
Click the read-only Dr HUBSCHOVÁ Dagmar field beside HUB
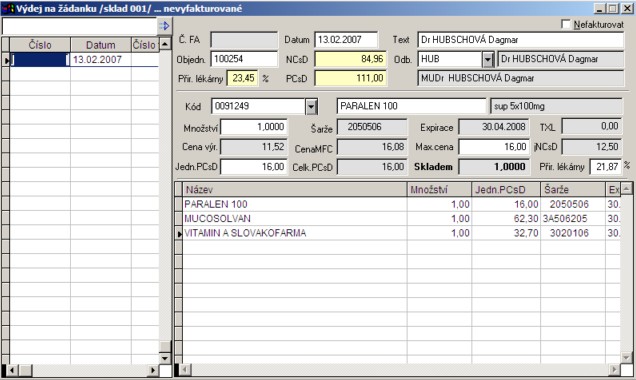pos(561,59)
